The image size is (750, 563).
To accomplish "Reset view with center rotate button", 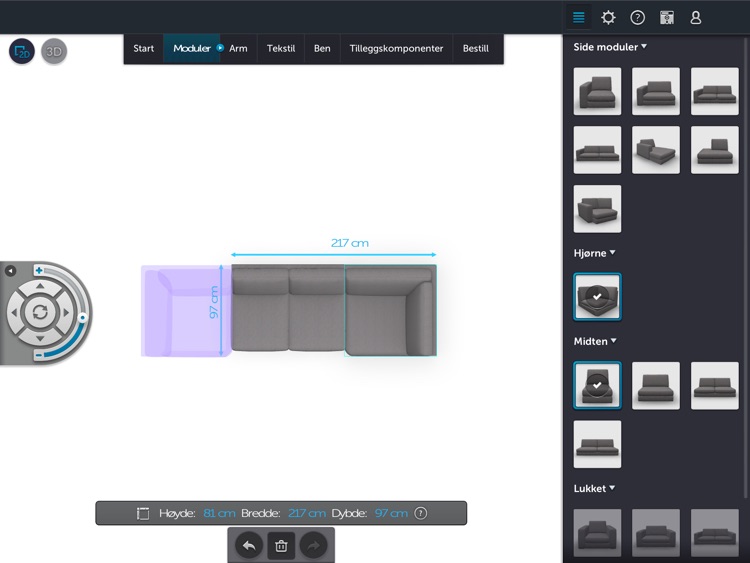I will click(40, 312).
